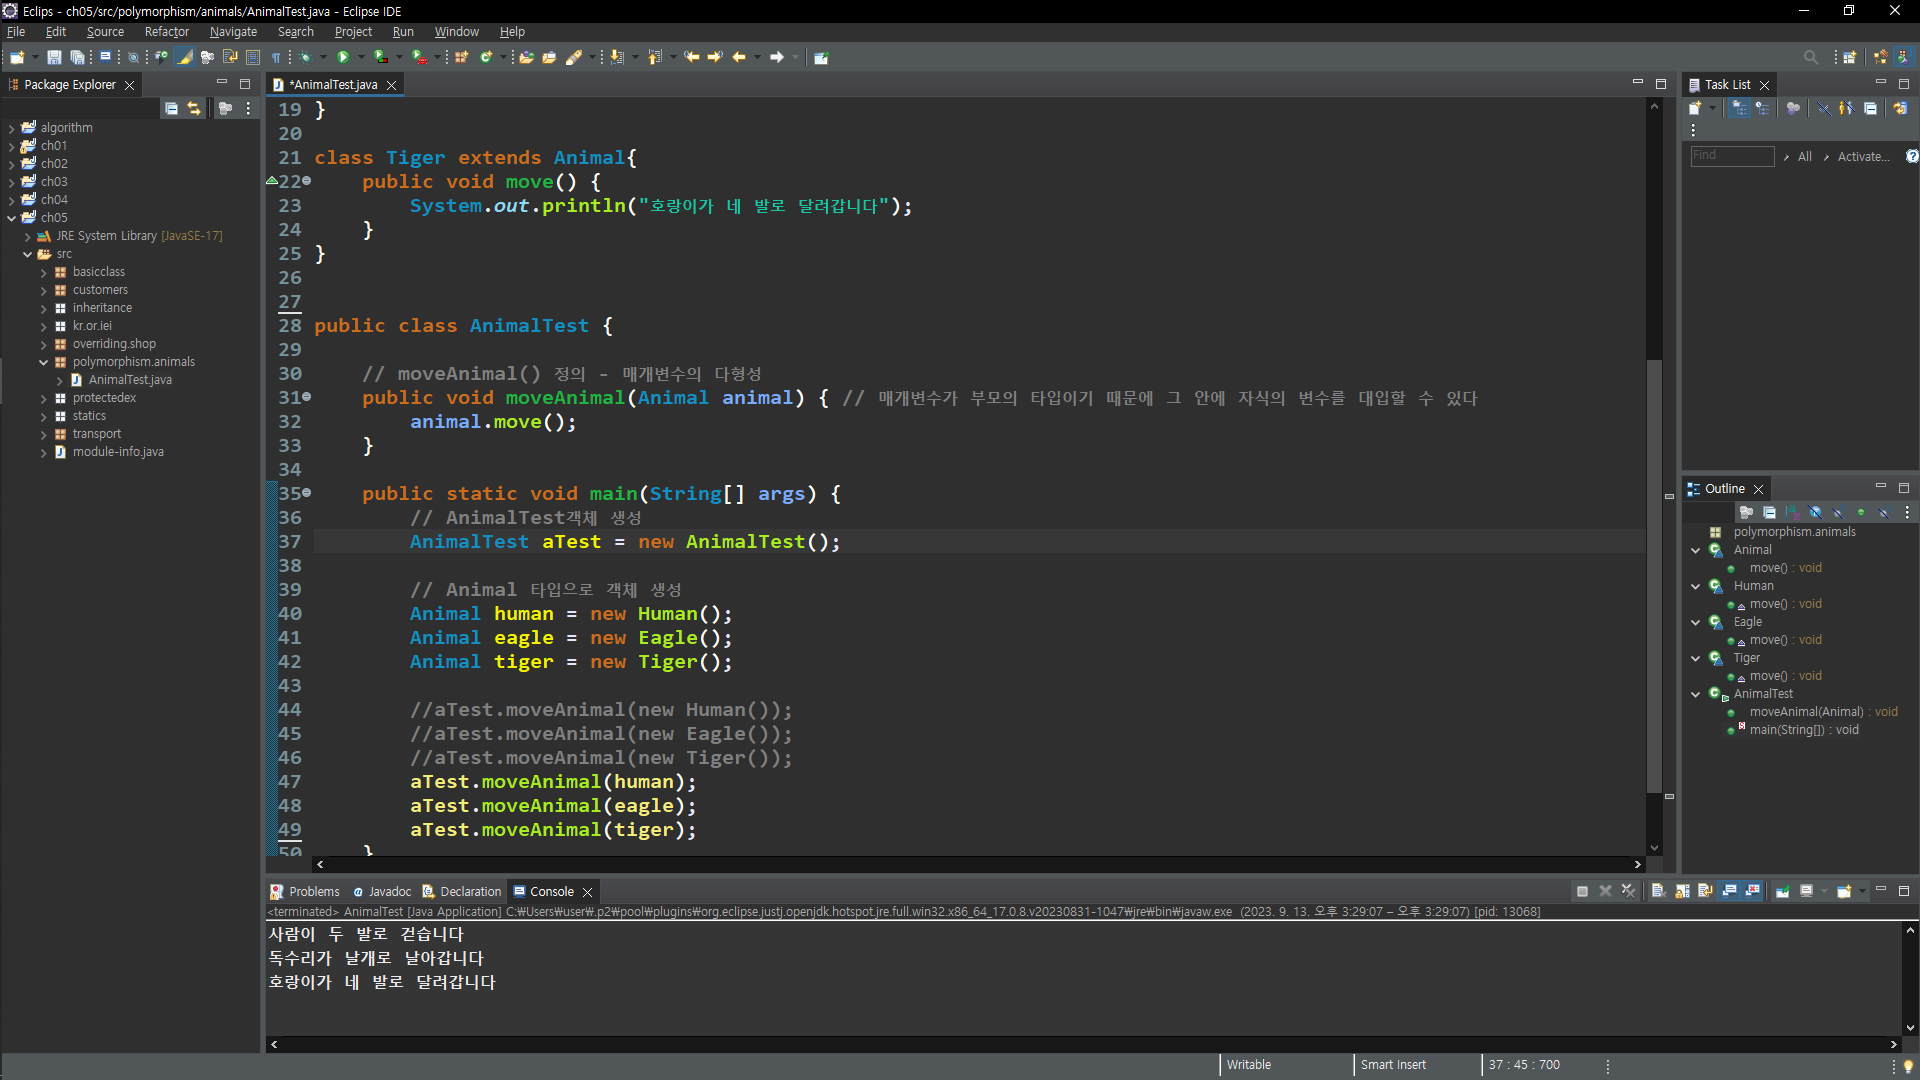Screen dimensions: 1920x1080
Task: Click the Search magnifier icon at top right
Action: (x=1810, y=57)
